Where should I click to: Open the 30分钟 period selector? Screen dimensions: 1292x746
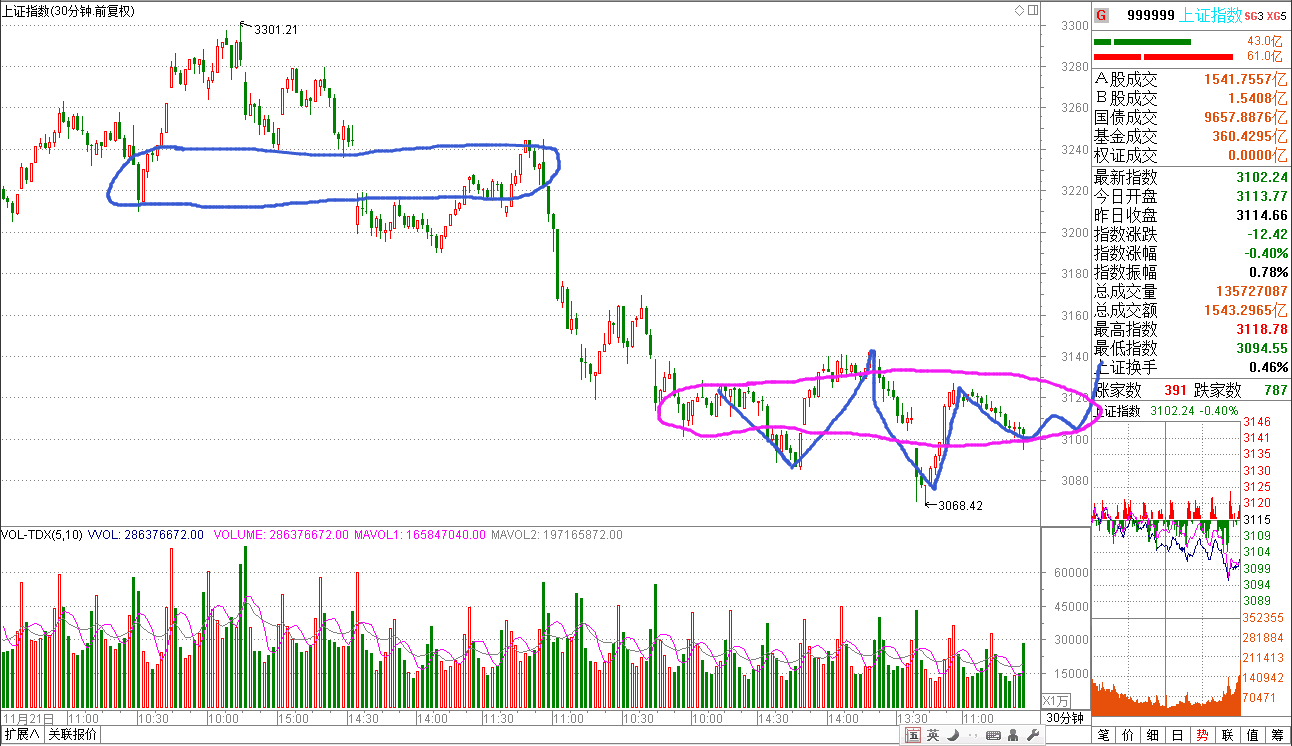pyautogui.click(x=1065, y=718)
